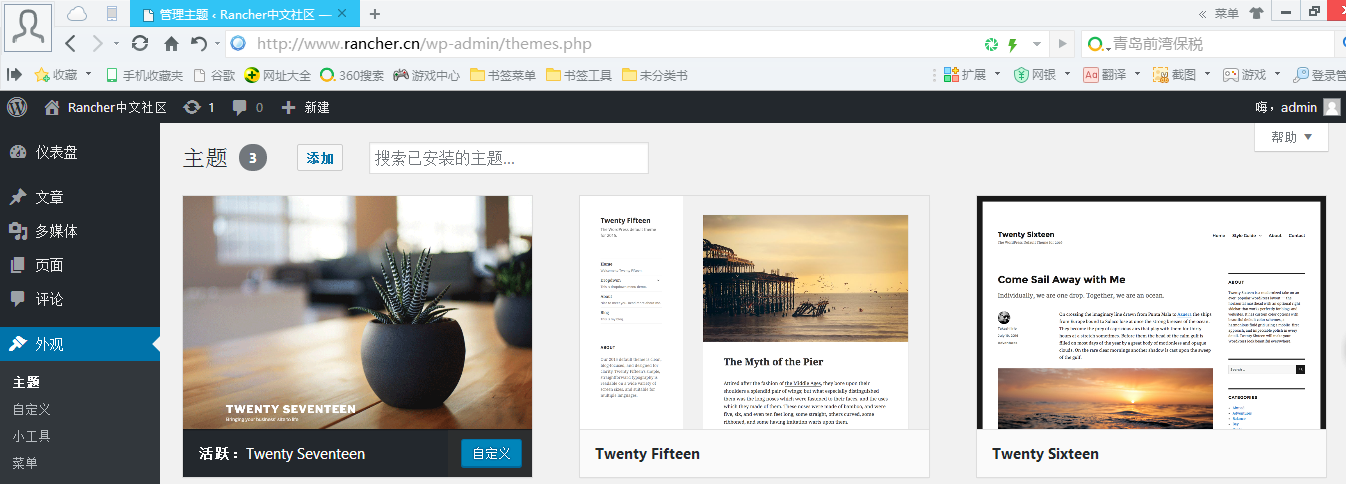Open the 网址大全 bookmark
The height and width of the screenshot is (484, 1346).
point(277,74)
